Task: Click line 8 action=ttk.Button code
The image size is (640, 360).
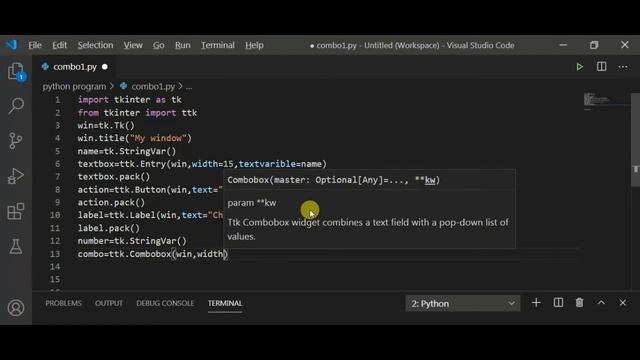Action: [x=150, y=189]
